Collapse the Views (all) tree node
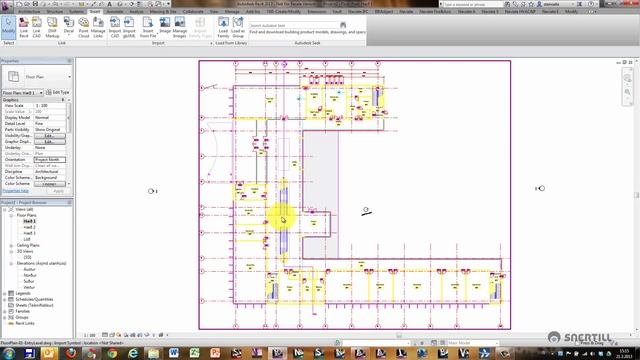 coord(5,209)
